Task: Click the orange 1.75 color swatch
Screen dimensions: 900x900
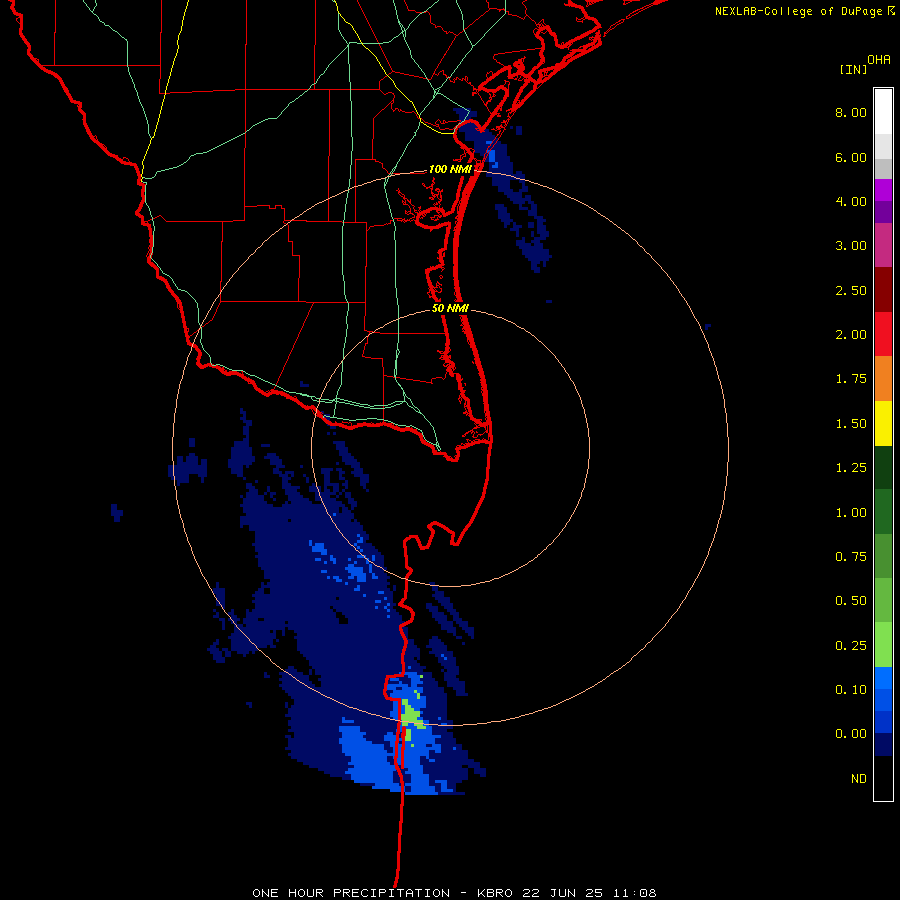Action: pos(883,379)
